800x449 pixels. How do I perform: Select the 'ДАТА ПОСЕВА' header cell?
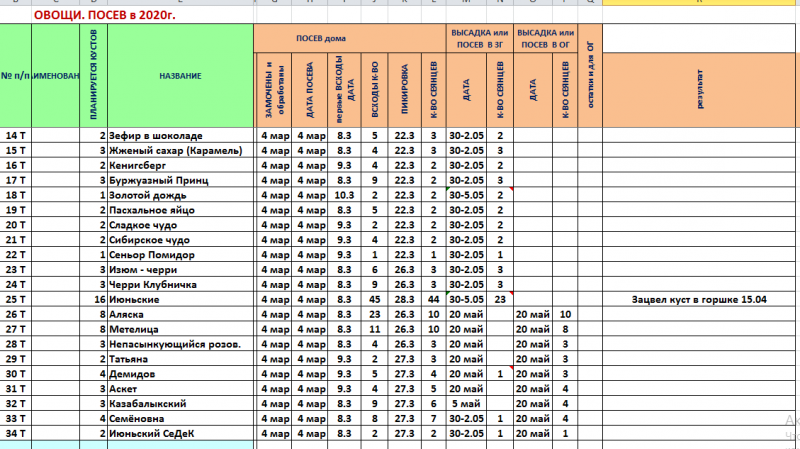(309, 90)
